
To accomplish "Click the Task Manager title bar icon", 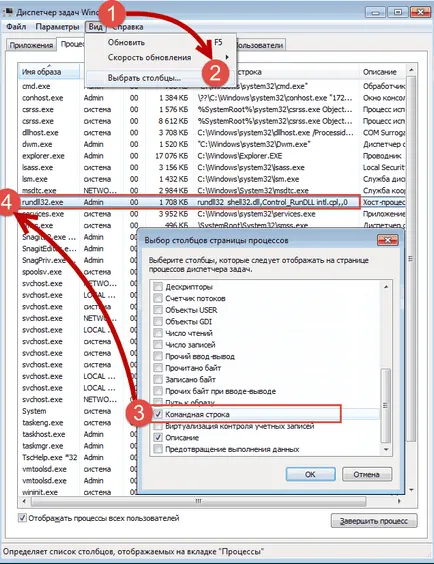I will click(x=8, y=12).
